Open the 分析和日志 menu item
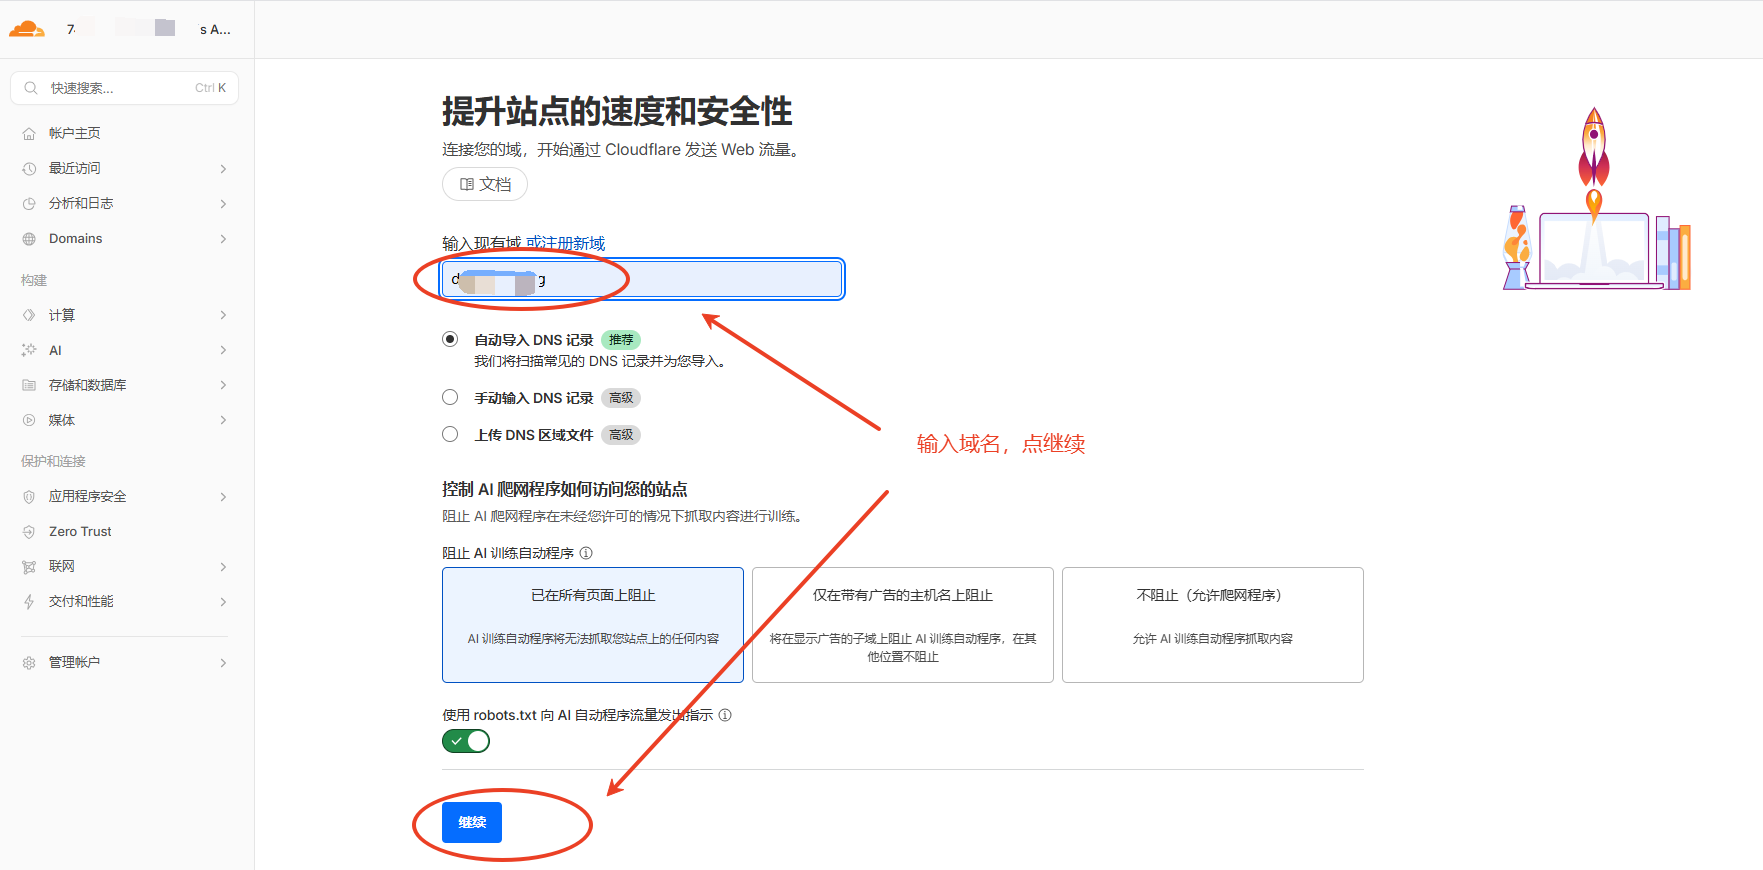 tap(81, 203)
